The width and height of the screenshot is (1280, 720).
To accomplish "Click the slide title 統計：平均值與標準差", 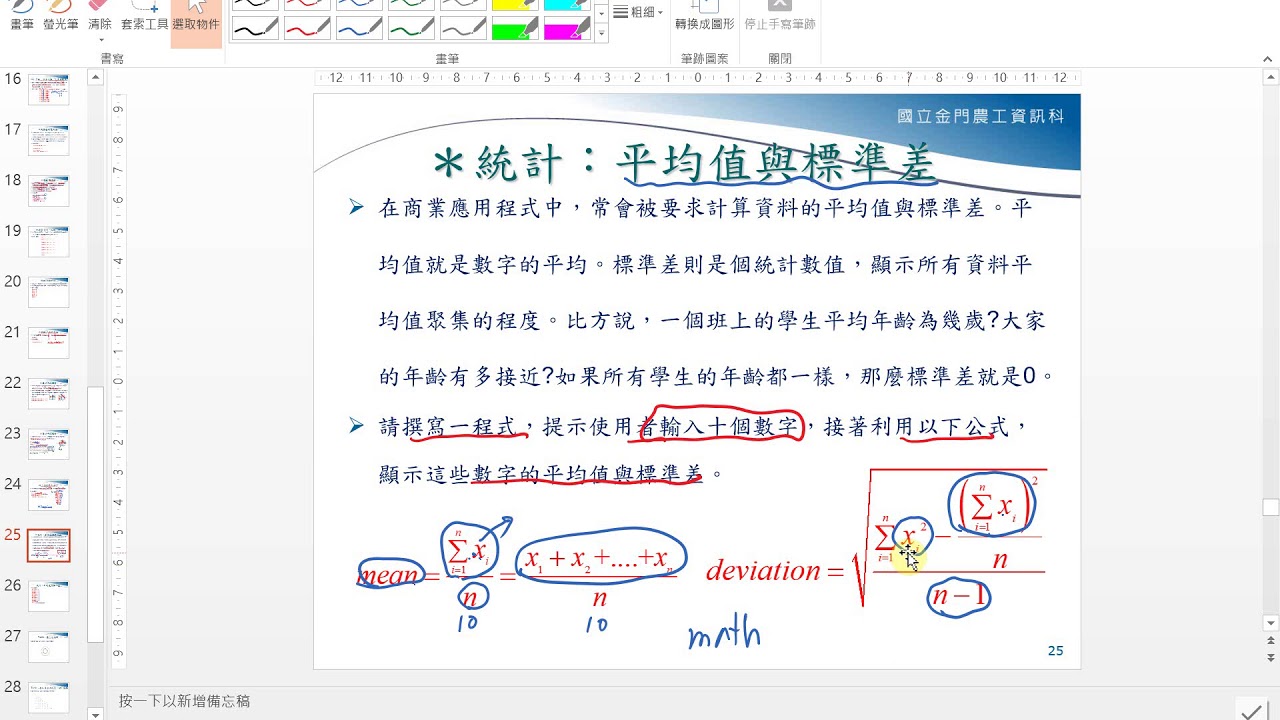I will click(685, 163).
